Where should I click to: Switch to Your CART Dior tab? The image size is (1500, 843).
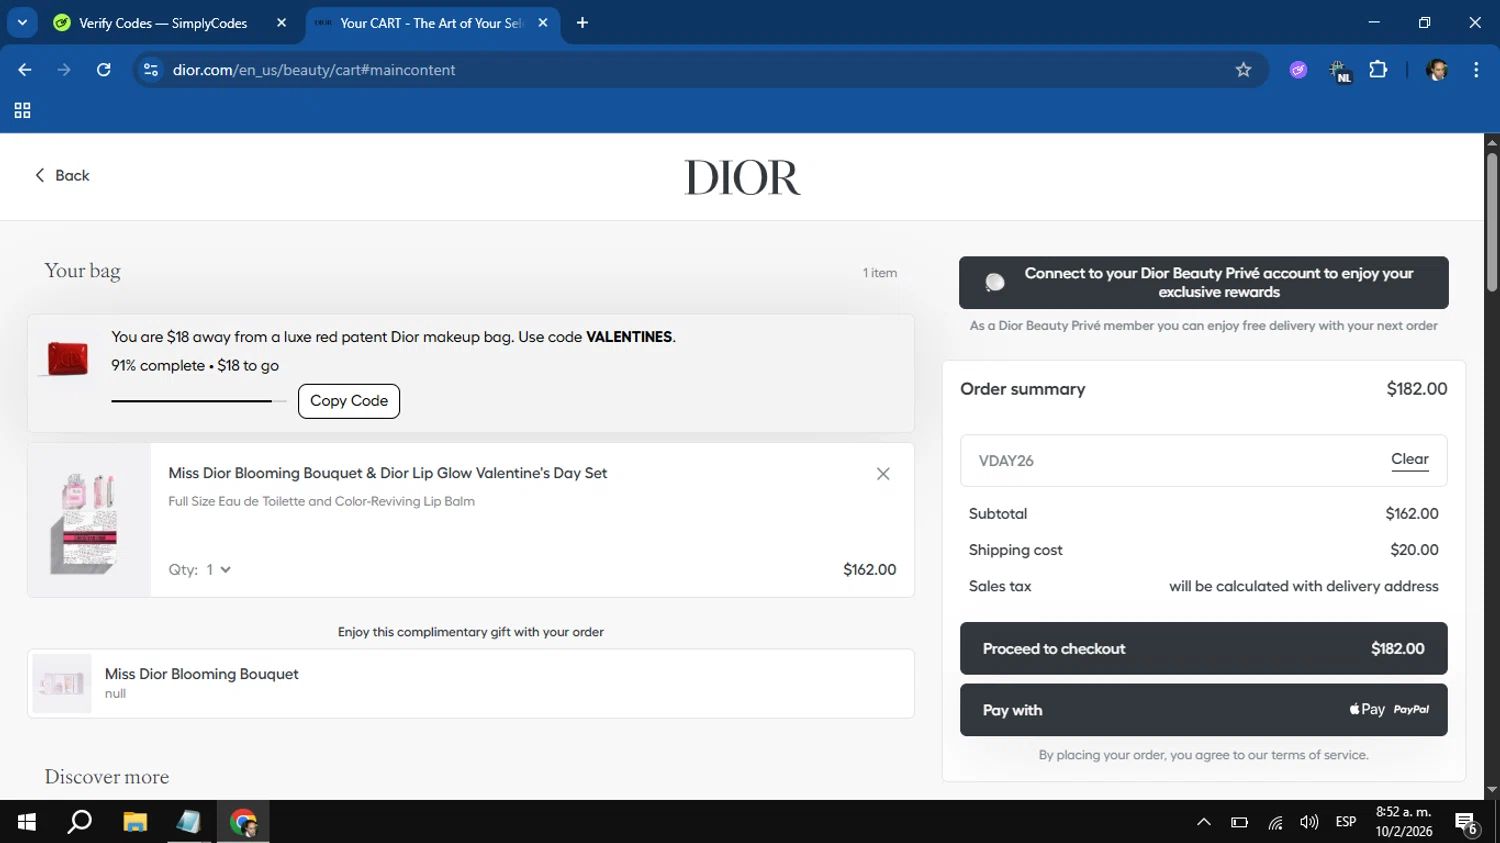[430, 23]
